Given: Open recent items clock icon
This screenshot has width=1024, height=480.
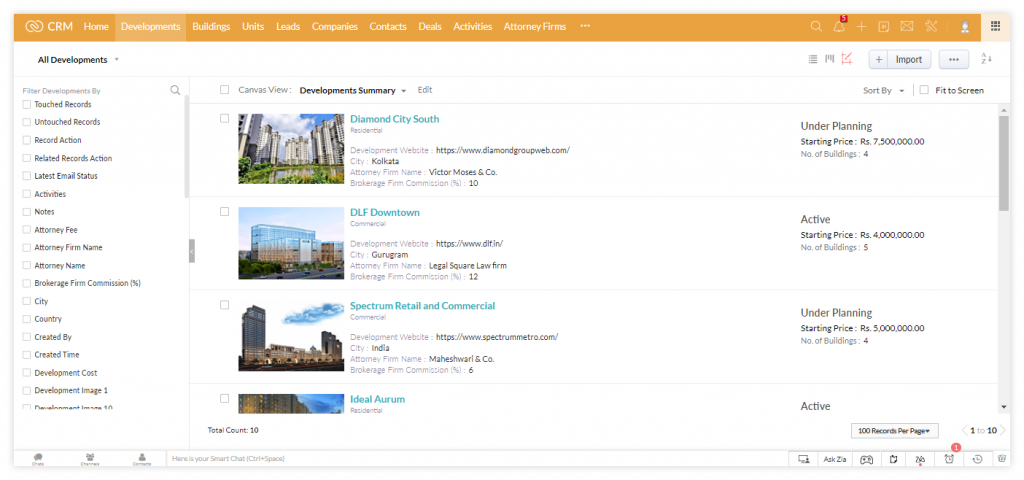Looking at the screenshot, I should click(978, 459).
